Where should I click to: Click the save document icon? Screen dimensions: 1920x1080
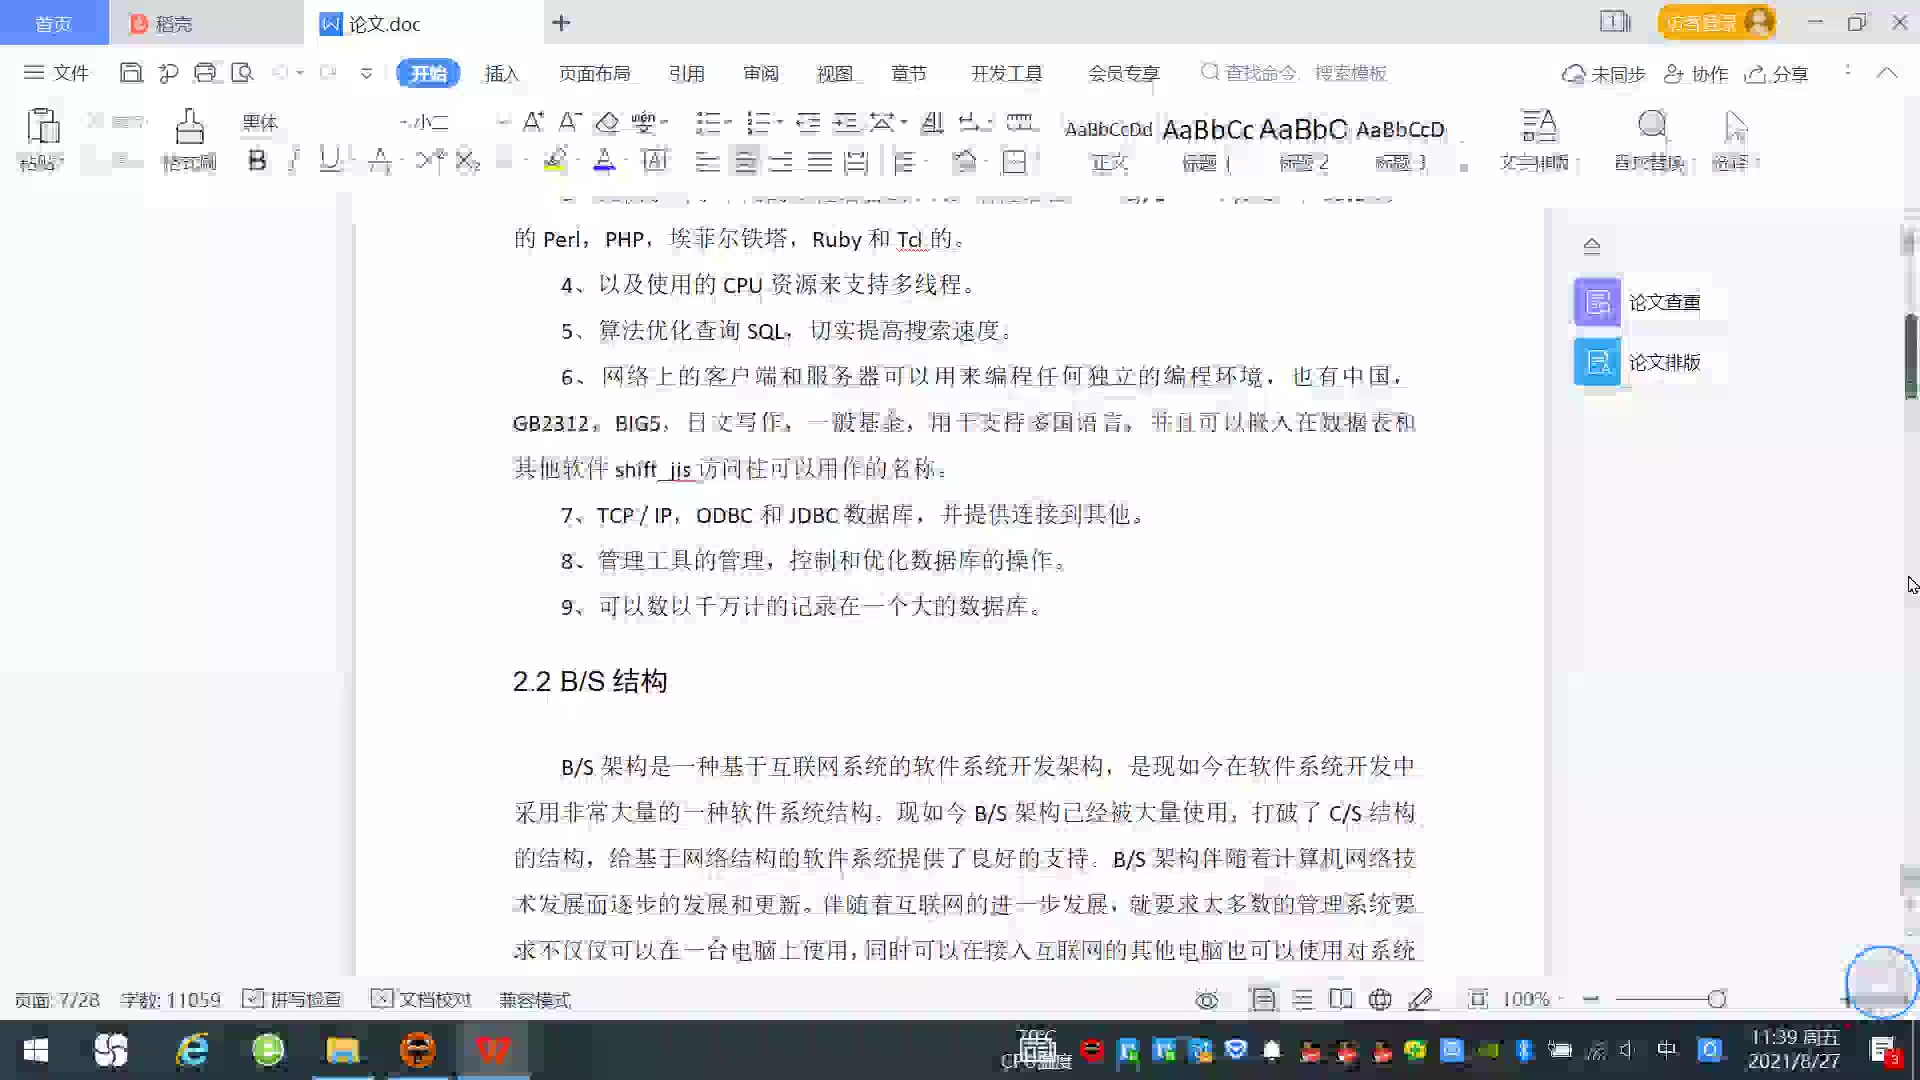point(130,73)
